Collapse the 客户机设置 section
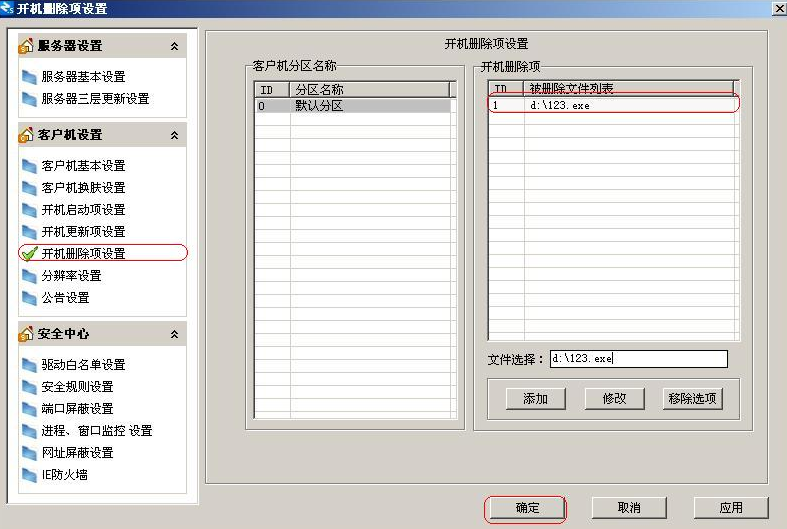Viewport: 787px width, 529px height. (x=174, y=135)
